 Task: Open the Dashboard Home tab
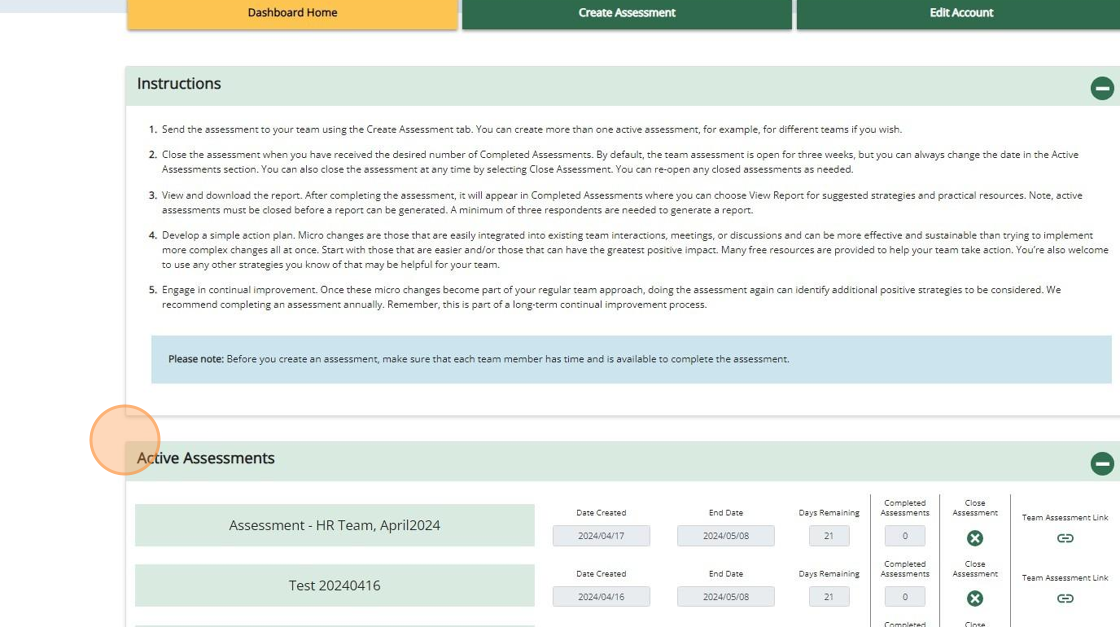(x=292, y=13)
